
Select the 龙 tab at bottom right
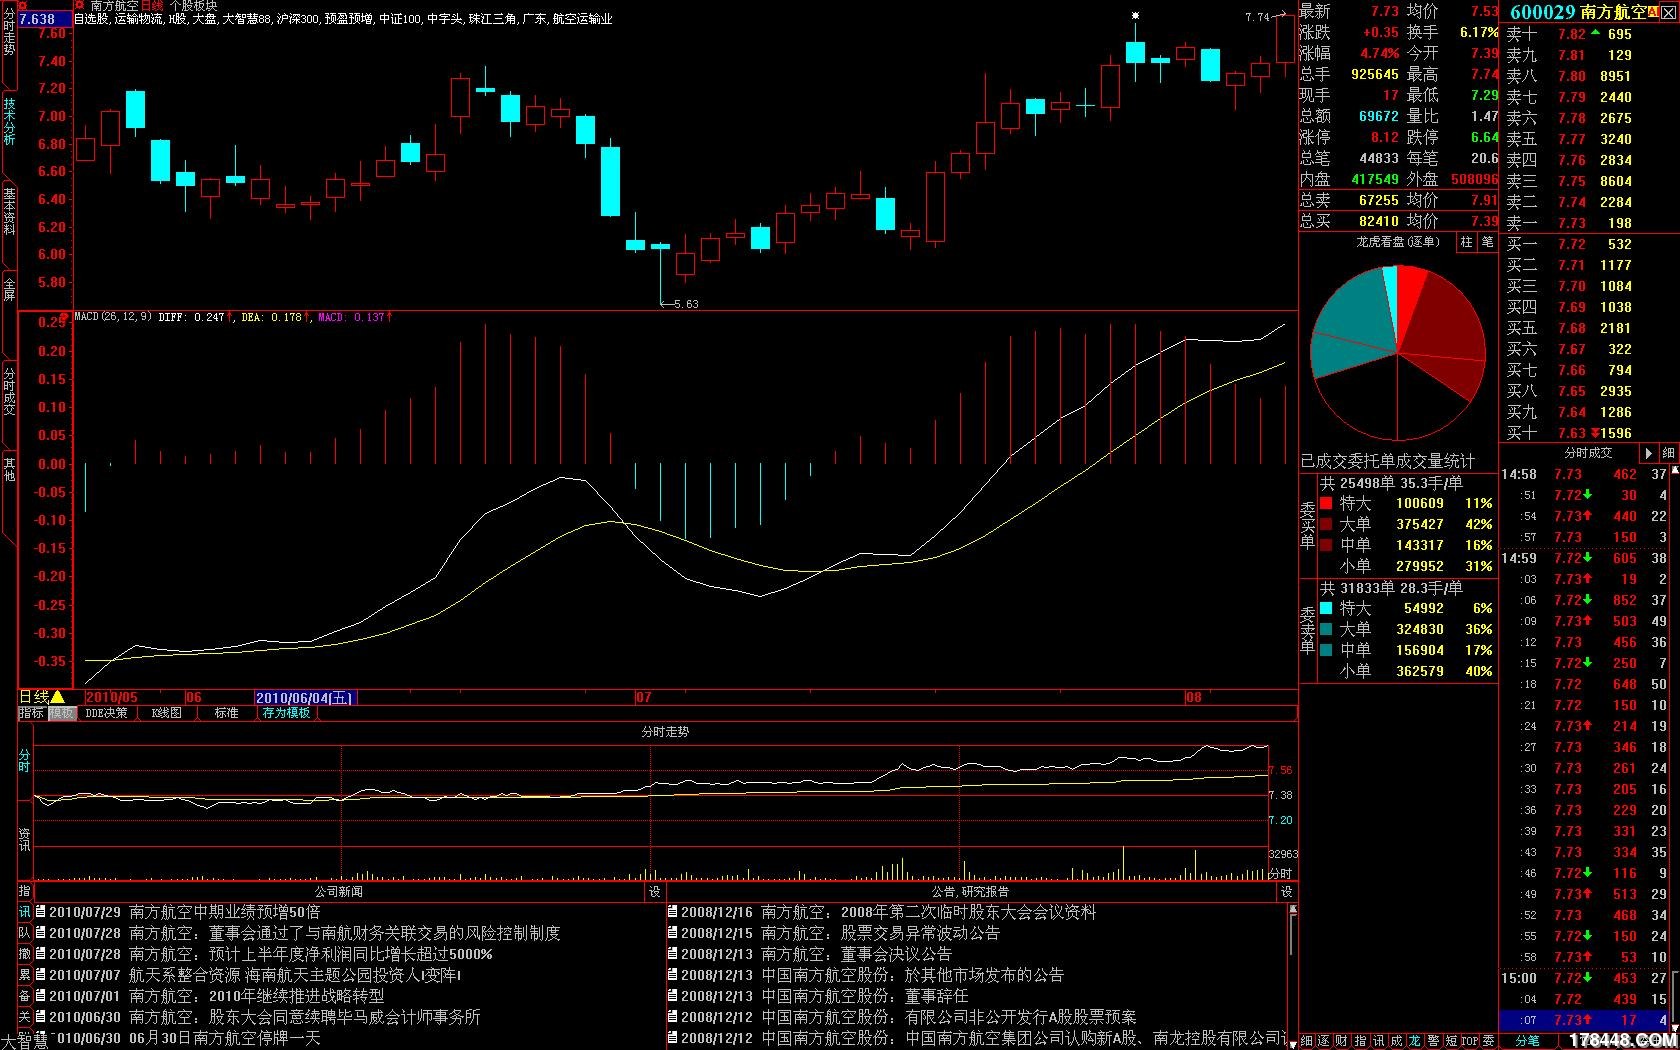(x=1415, y=1041)
